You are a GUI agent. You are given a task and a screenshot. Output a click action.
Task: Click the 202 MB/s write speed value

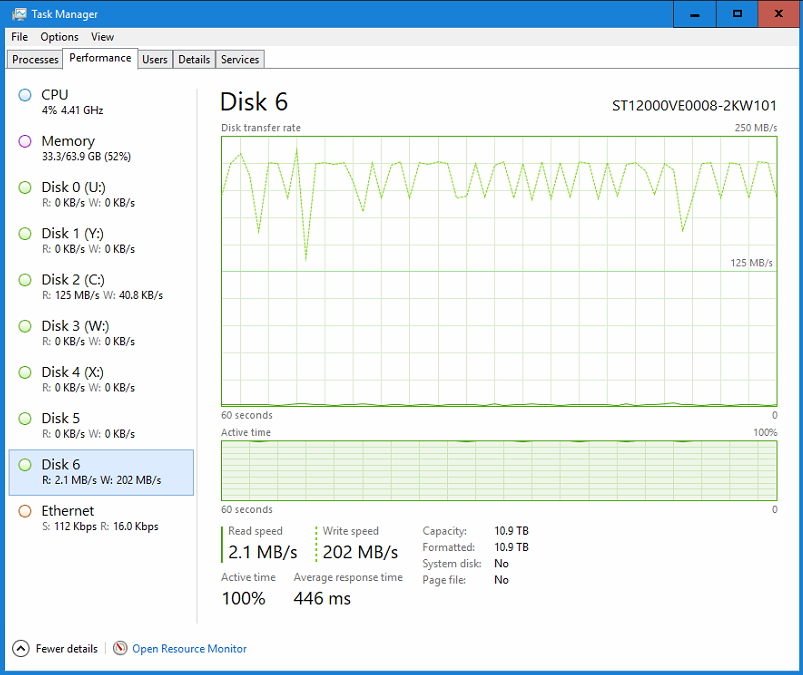tap(361, 552)
